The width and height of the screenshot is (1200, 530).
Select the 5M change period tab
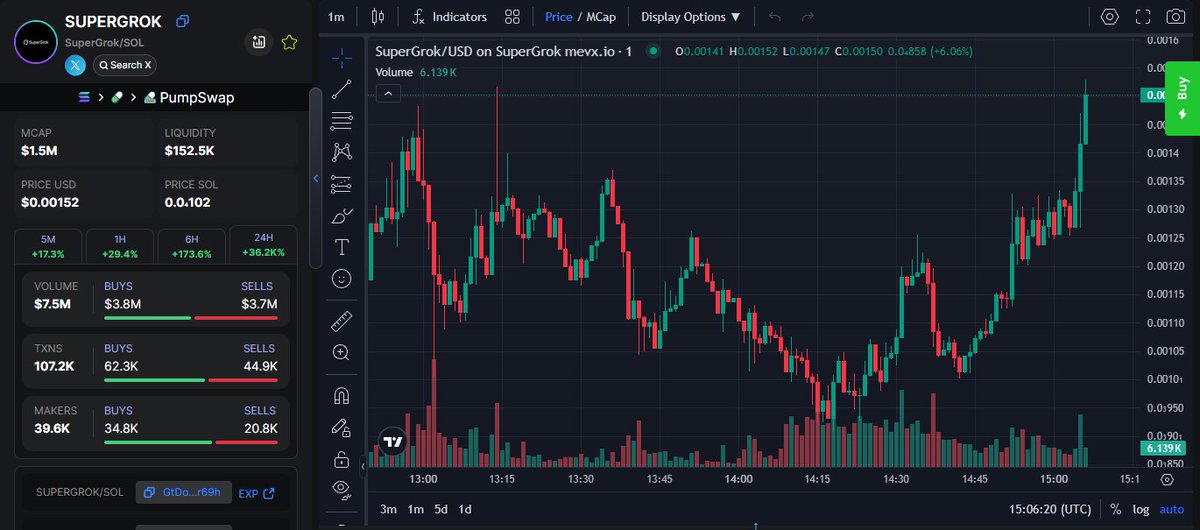[x=48, y=246]
